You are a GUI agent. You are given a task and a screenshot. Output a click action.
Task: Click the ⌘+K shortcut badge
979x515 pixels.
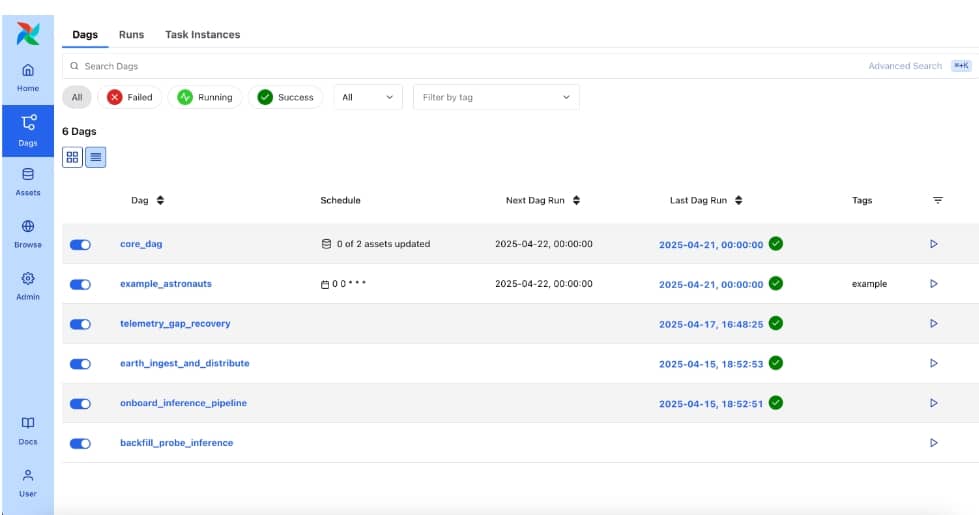pyautogui.click(x=961, y=66)
